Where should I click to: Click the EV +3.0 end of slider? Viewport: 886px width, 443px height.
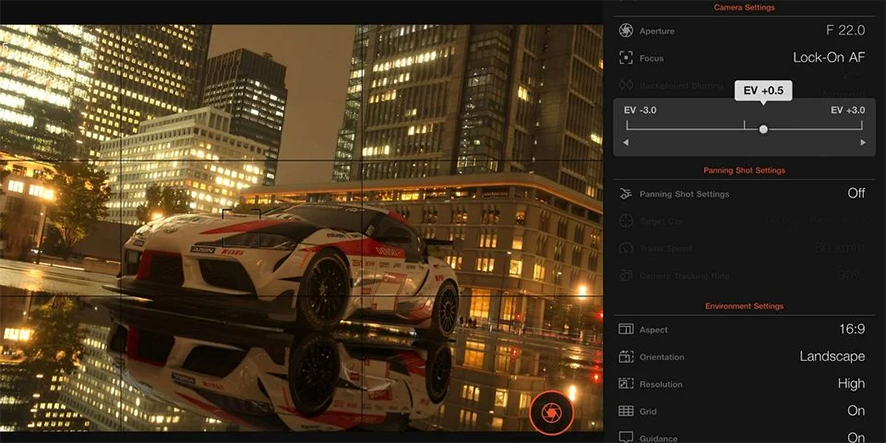pyautogui.click(x=848, y=111)
